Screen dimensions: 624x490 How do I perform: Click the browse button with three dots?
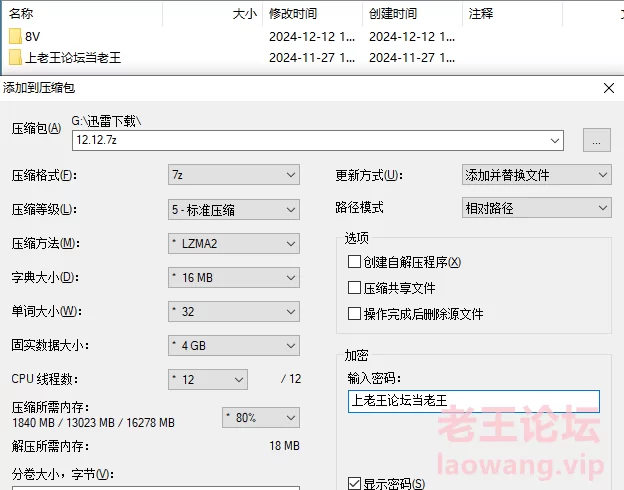point(596,140)
